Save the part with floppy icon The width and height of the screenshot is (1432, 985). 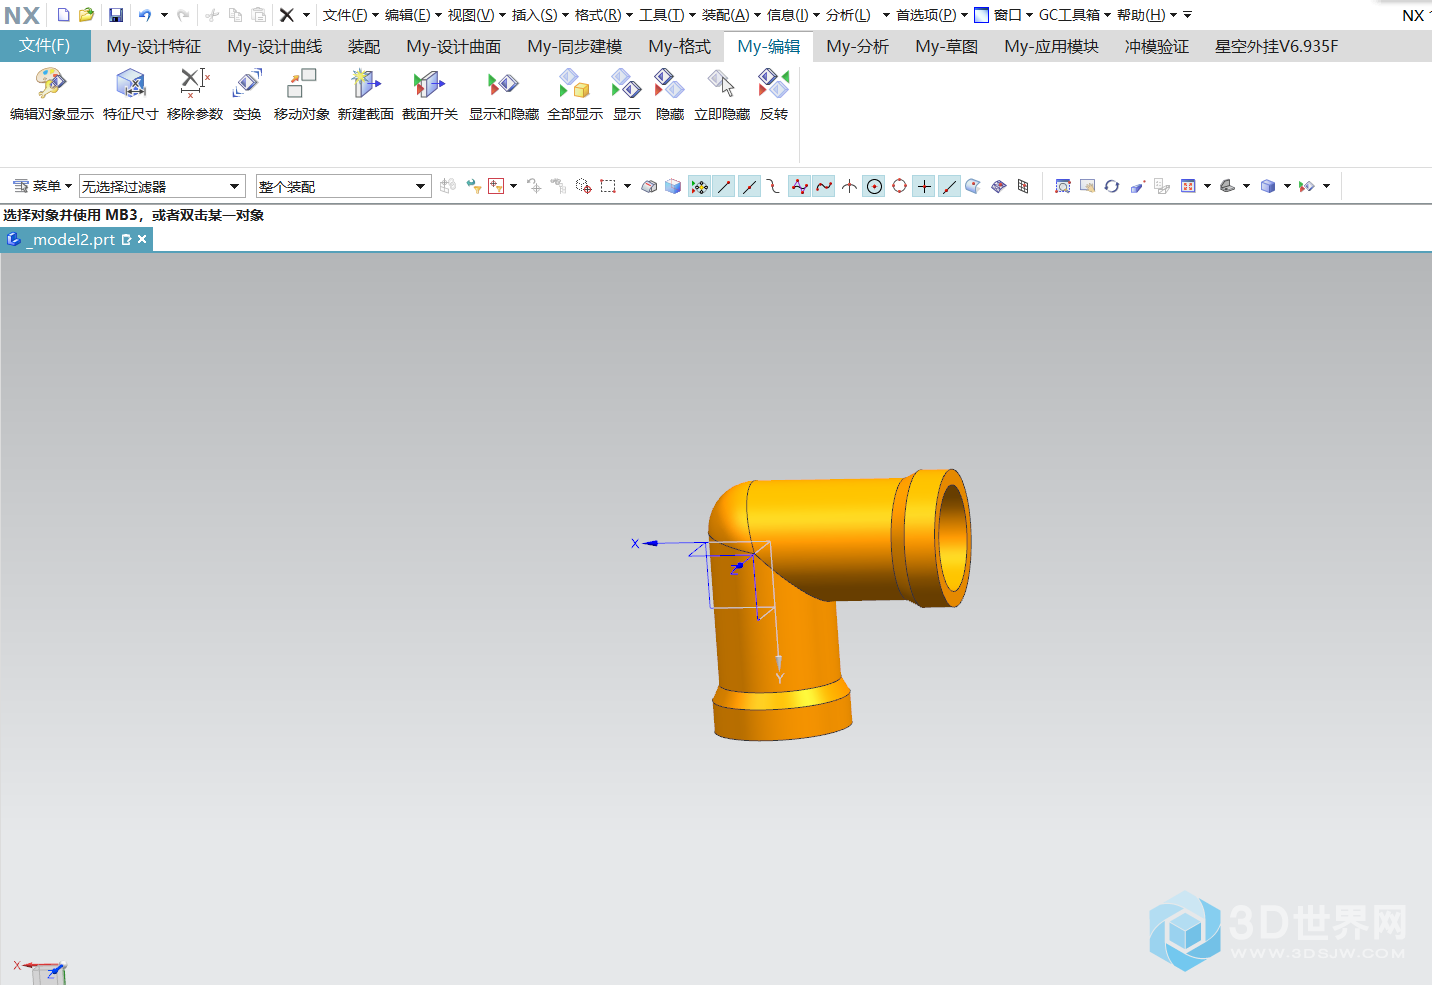(x=116, y=15)
